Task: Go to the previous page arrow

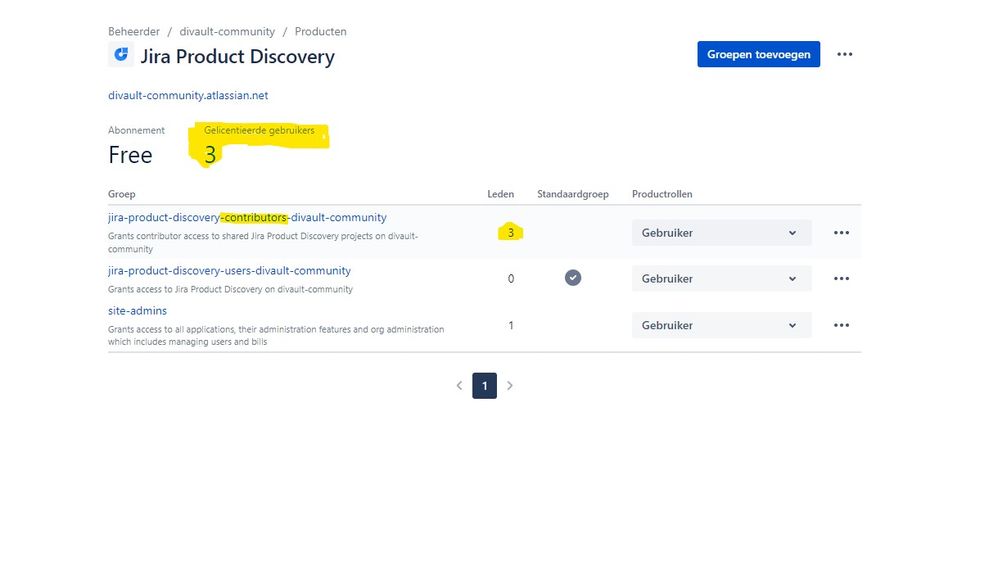Action: (x=459, y=386)
